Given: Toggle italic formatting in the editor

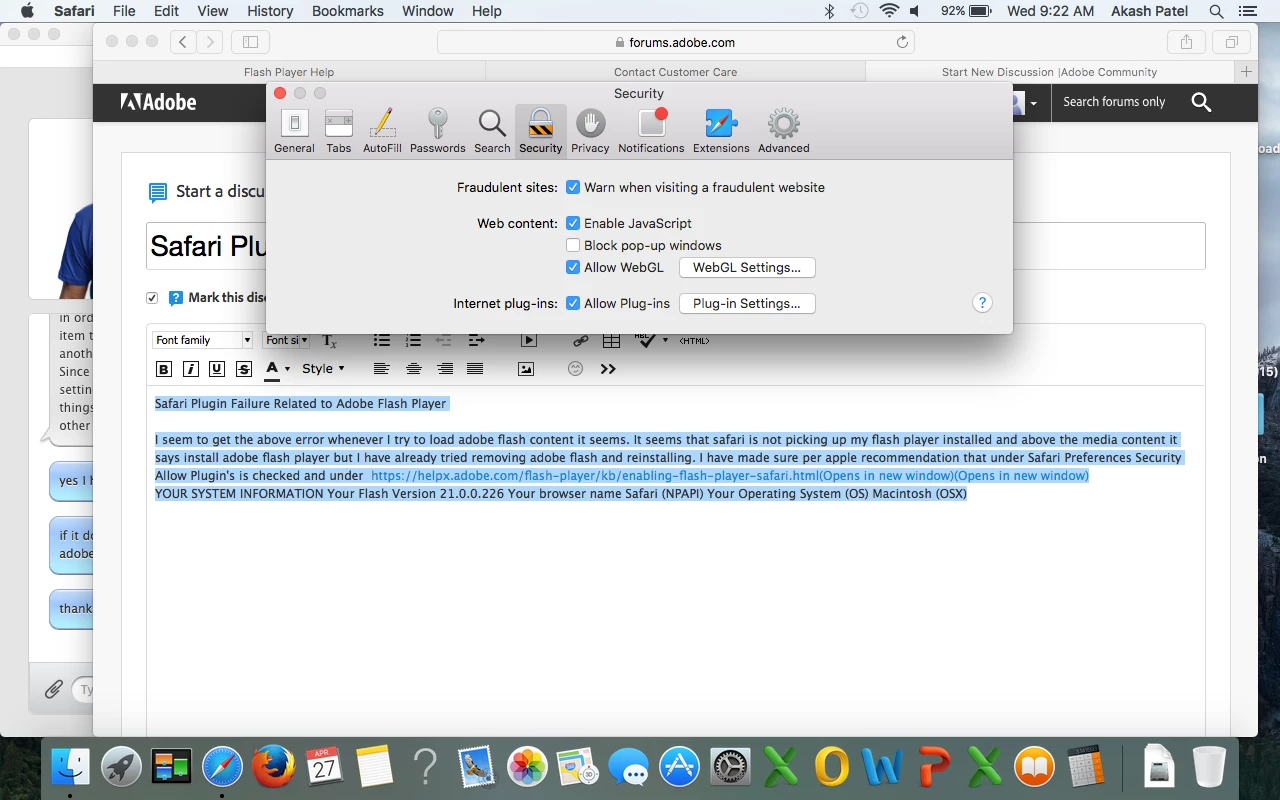Looking at the screenshot, I should [x=190, y=369].
